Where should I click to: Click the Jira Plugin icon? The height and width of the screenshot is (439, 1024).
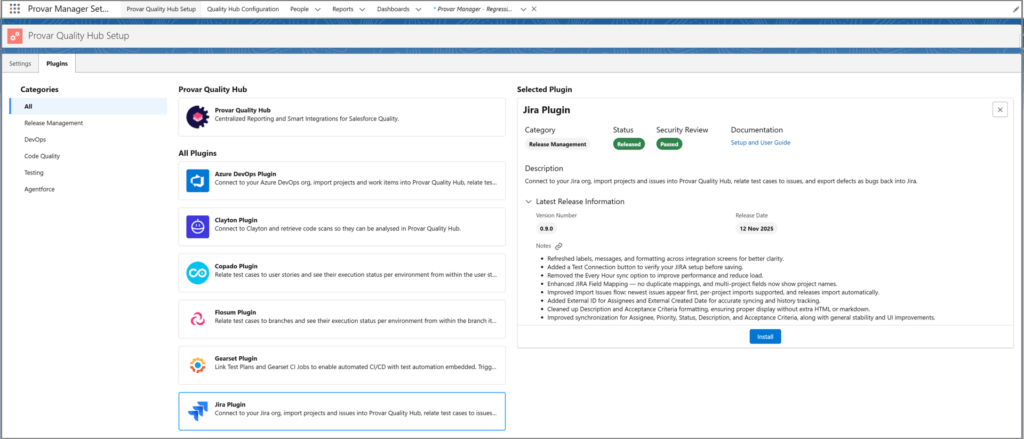(x=198, y=411)
